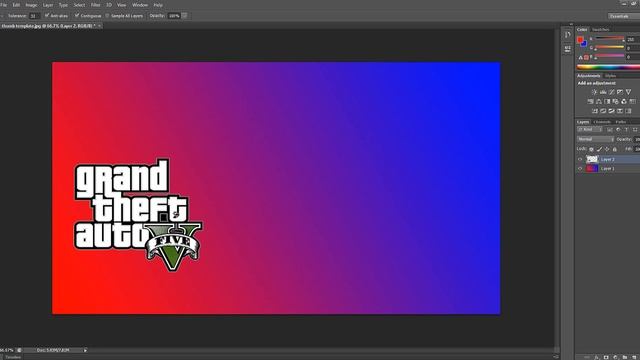Expand the collapsed panel dock arrows
The image size is (640, 360).
click(x=571, y=24)
